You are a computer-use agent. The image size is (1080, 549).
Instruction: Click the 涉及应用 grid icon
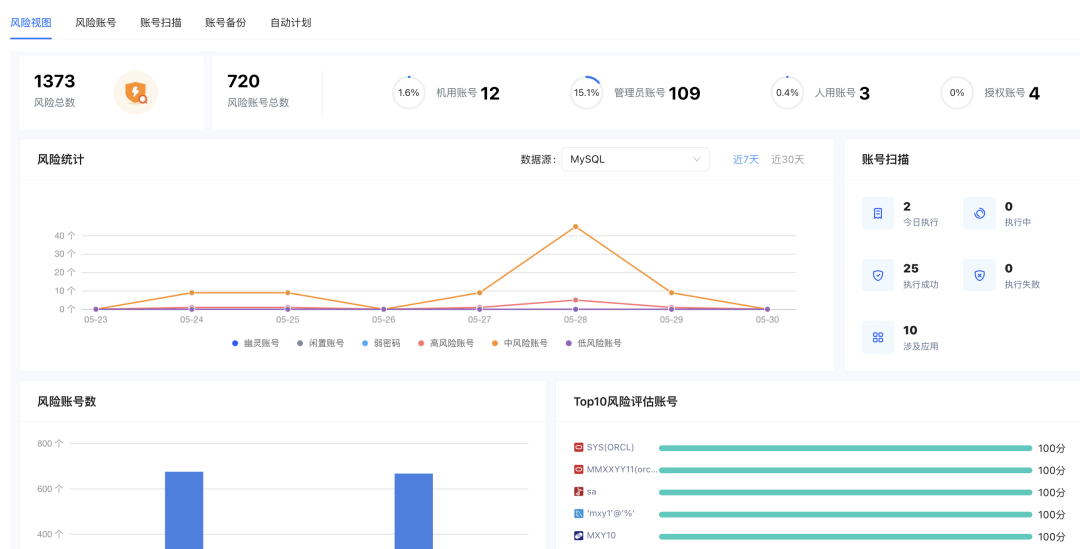pos(878,338)
